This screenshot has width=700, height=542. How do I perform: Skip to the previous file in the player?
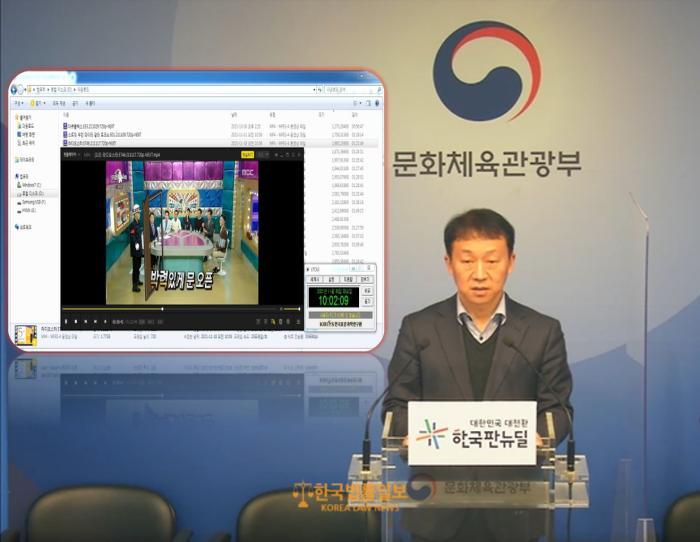86,321
